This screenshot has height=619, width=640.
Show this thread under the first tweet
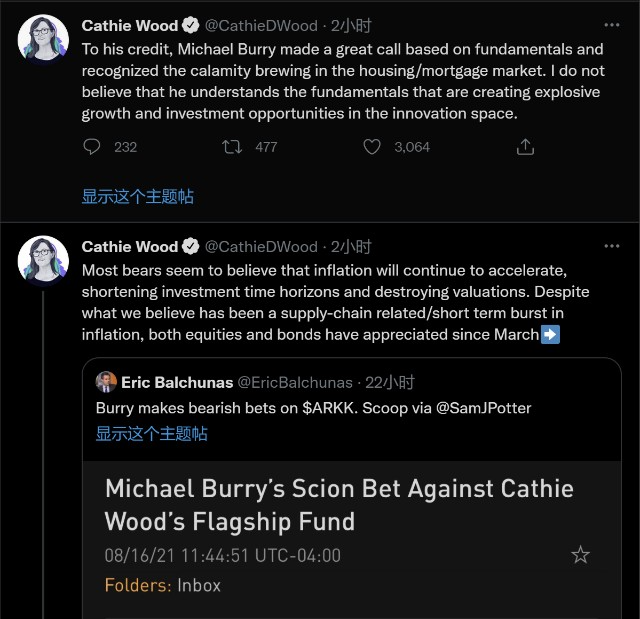[x=137, y=197]
